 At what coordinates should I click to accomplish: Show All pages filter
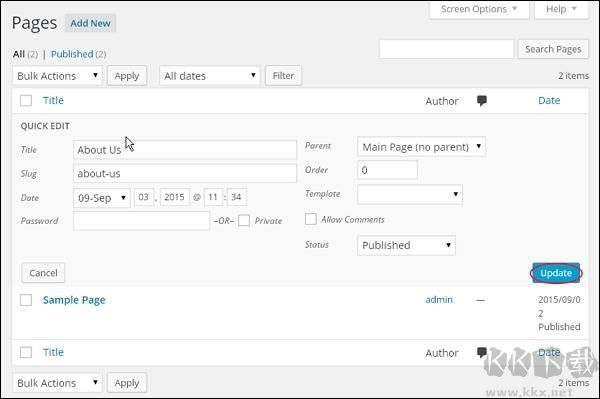(x=19, y=54)
